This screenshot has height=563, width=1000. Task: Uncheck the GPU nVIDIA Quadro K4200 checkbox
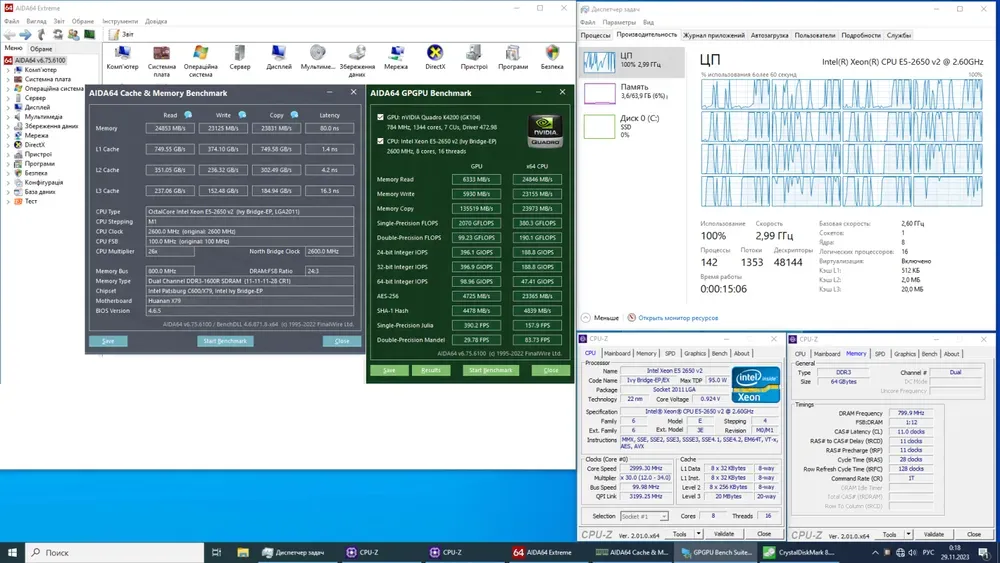[381, 117]
